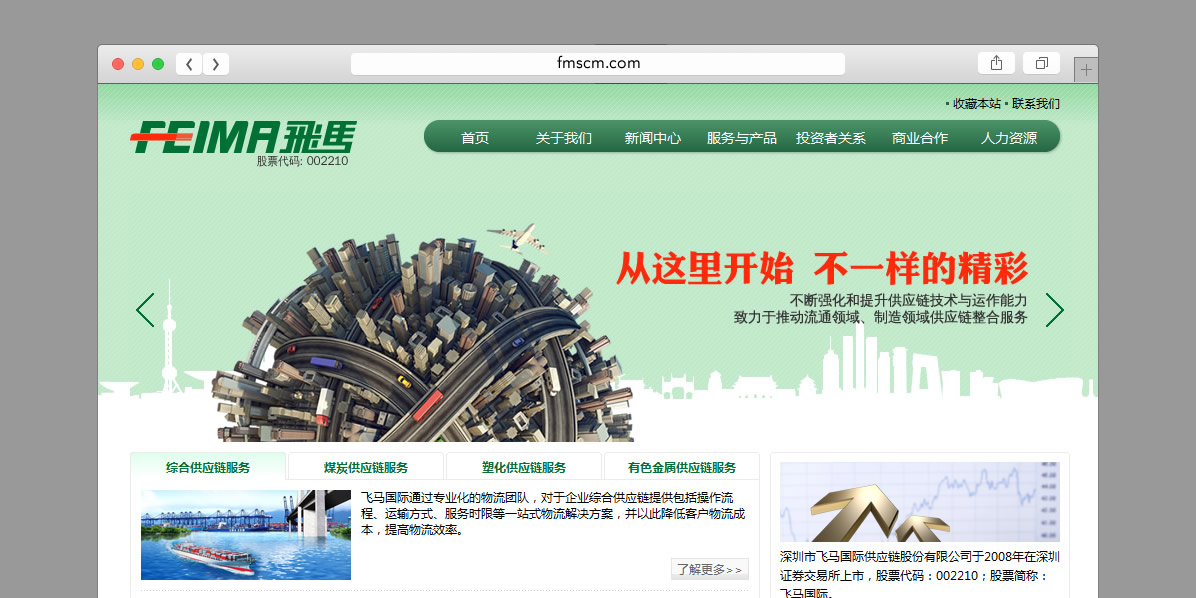This screenshot has height=598, width=1196.
Task: Advance to next banner slide arrow
Action: pyautogui.click(x=1054, y=310)
